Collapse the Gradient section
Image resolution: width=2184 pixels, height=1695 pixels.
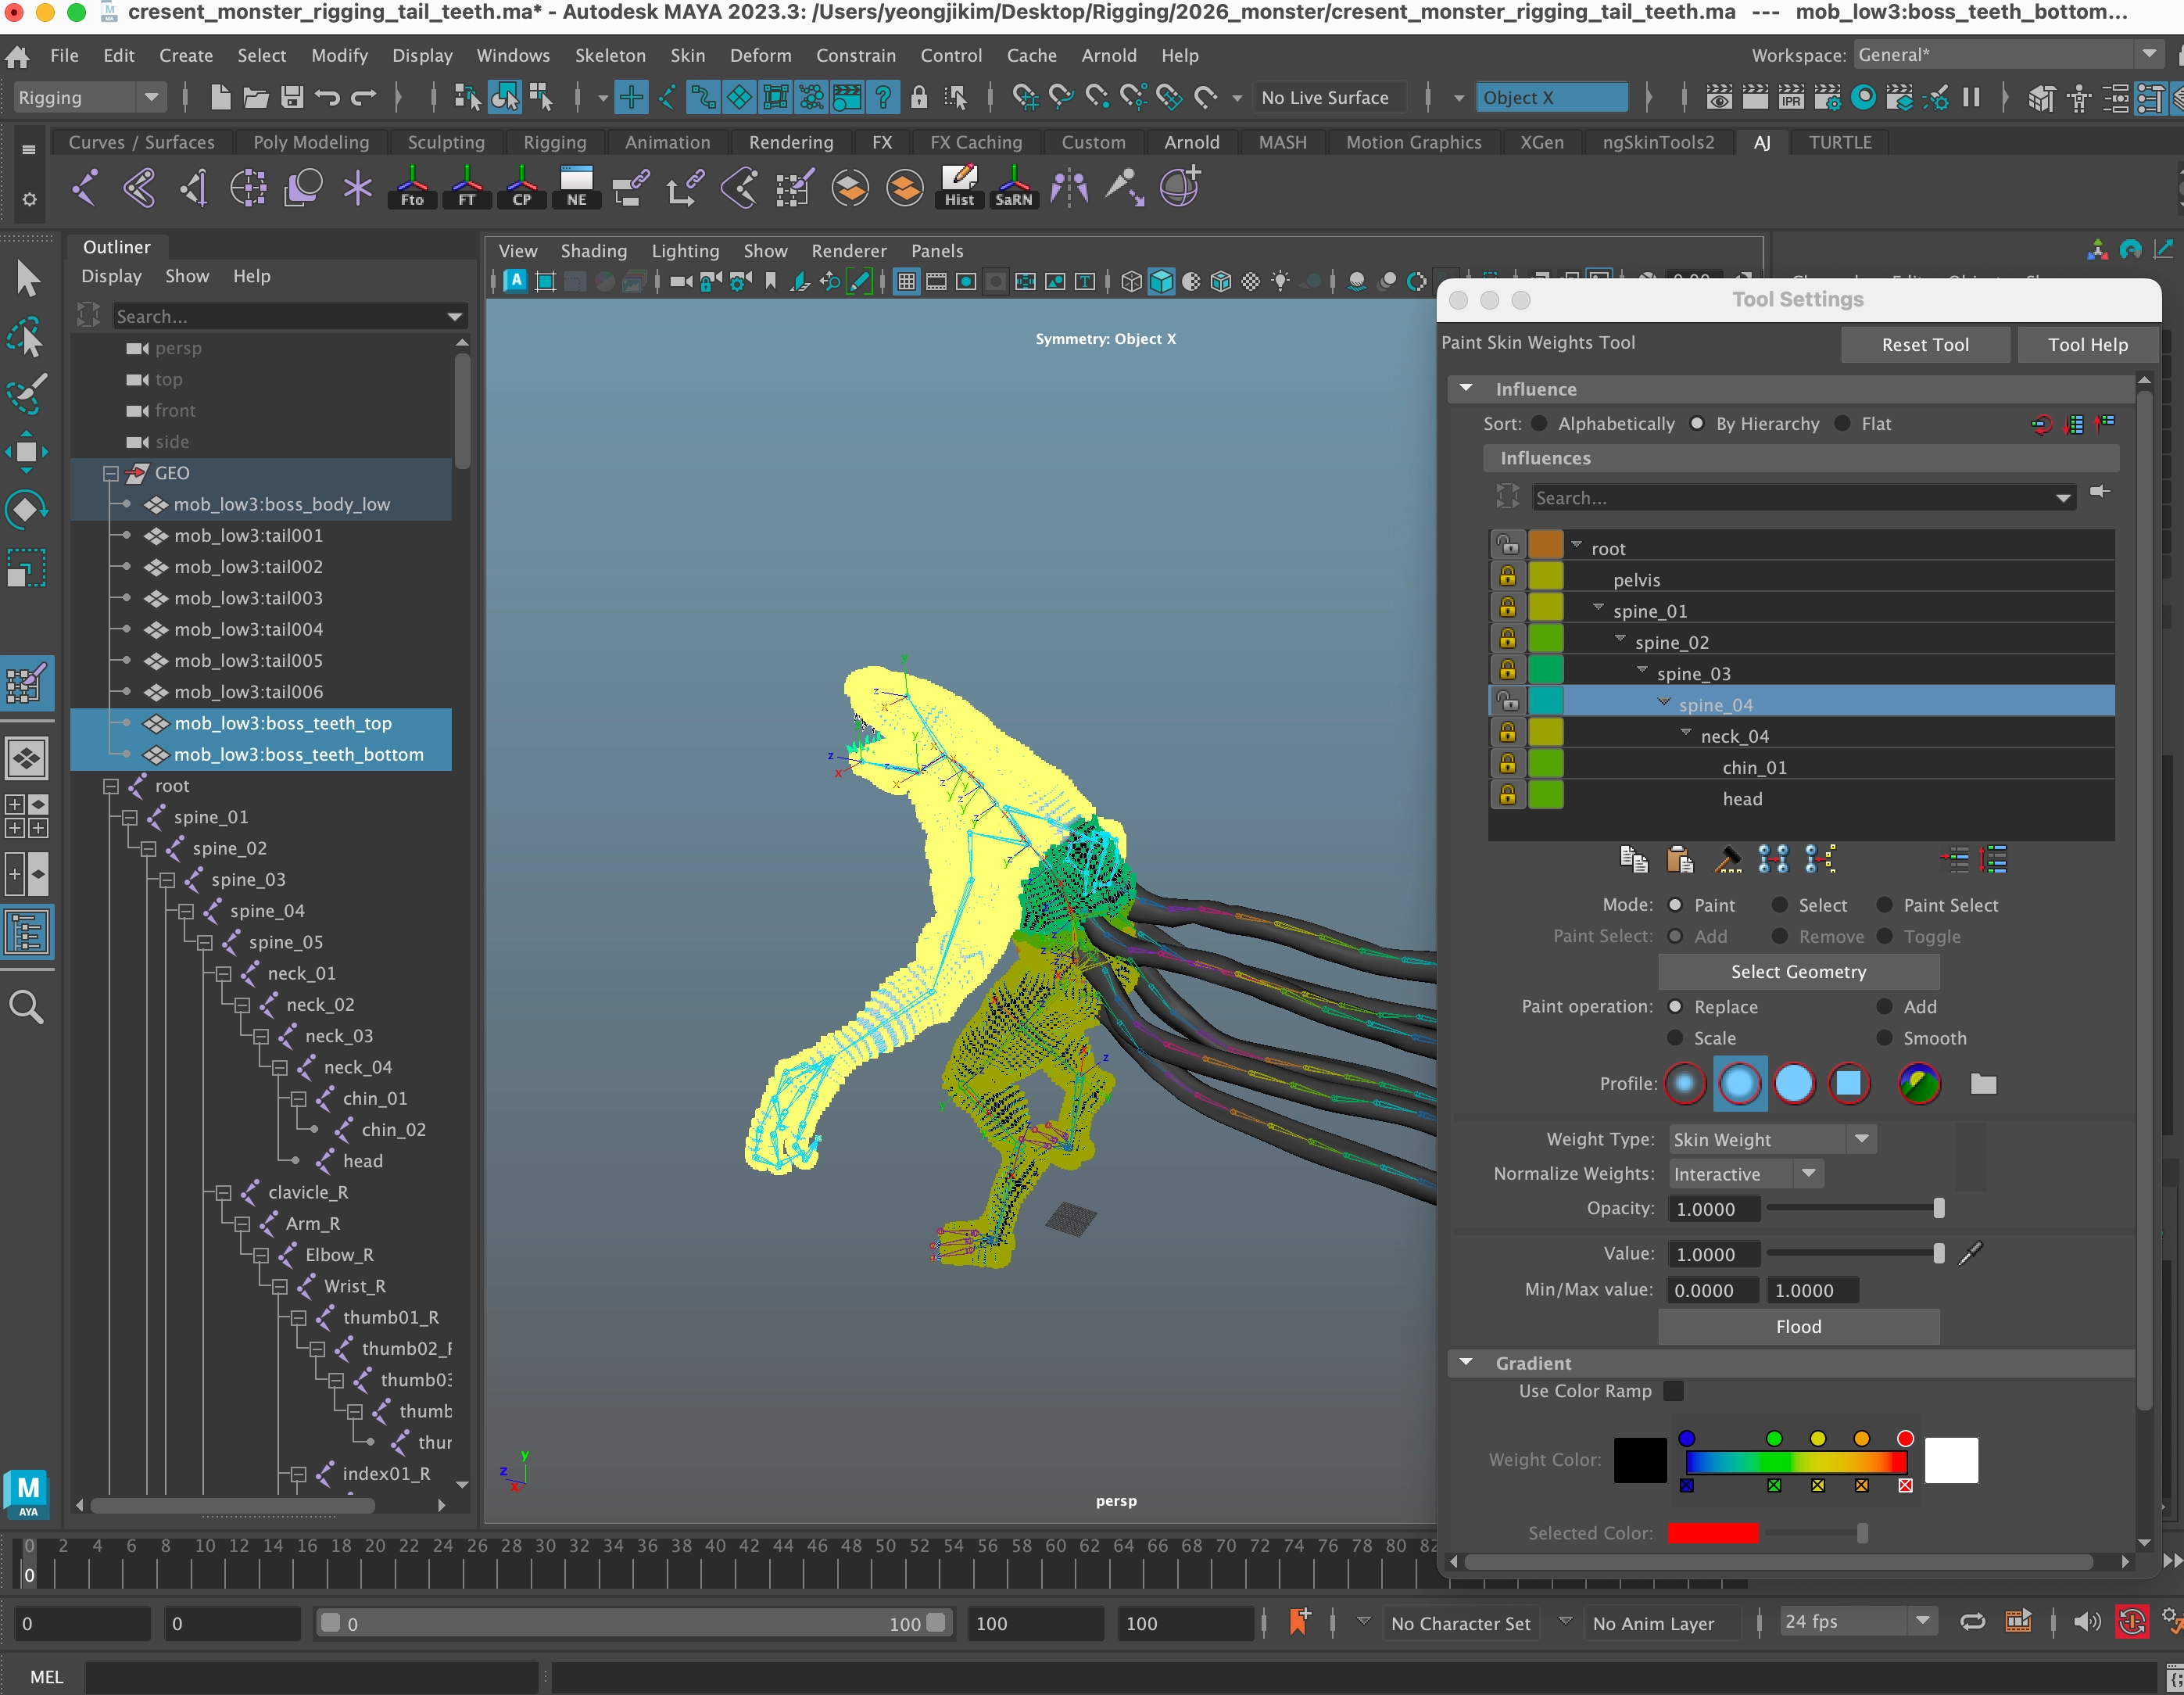pyautogui.click(x=1466, y=1362)
